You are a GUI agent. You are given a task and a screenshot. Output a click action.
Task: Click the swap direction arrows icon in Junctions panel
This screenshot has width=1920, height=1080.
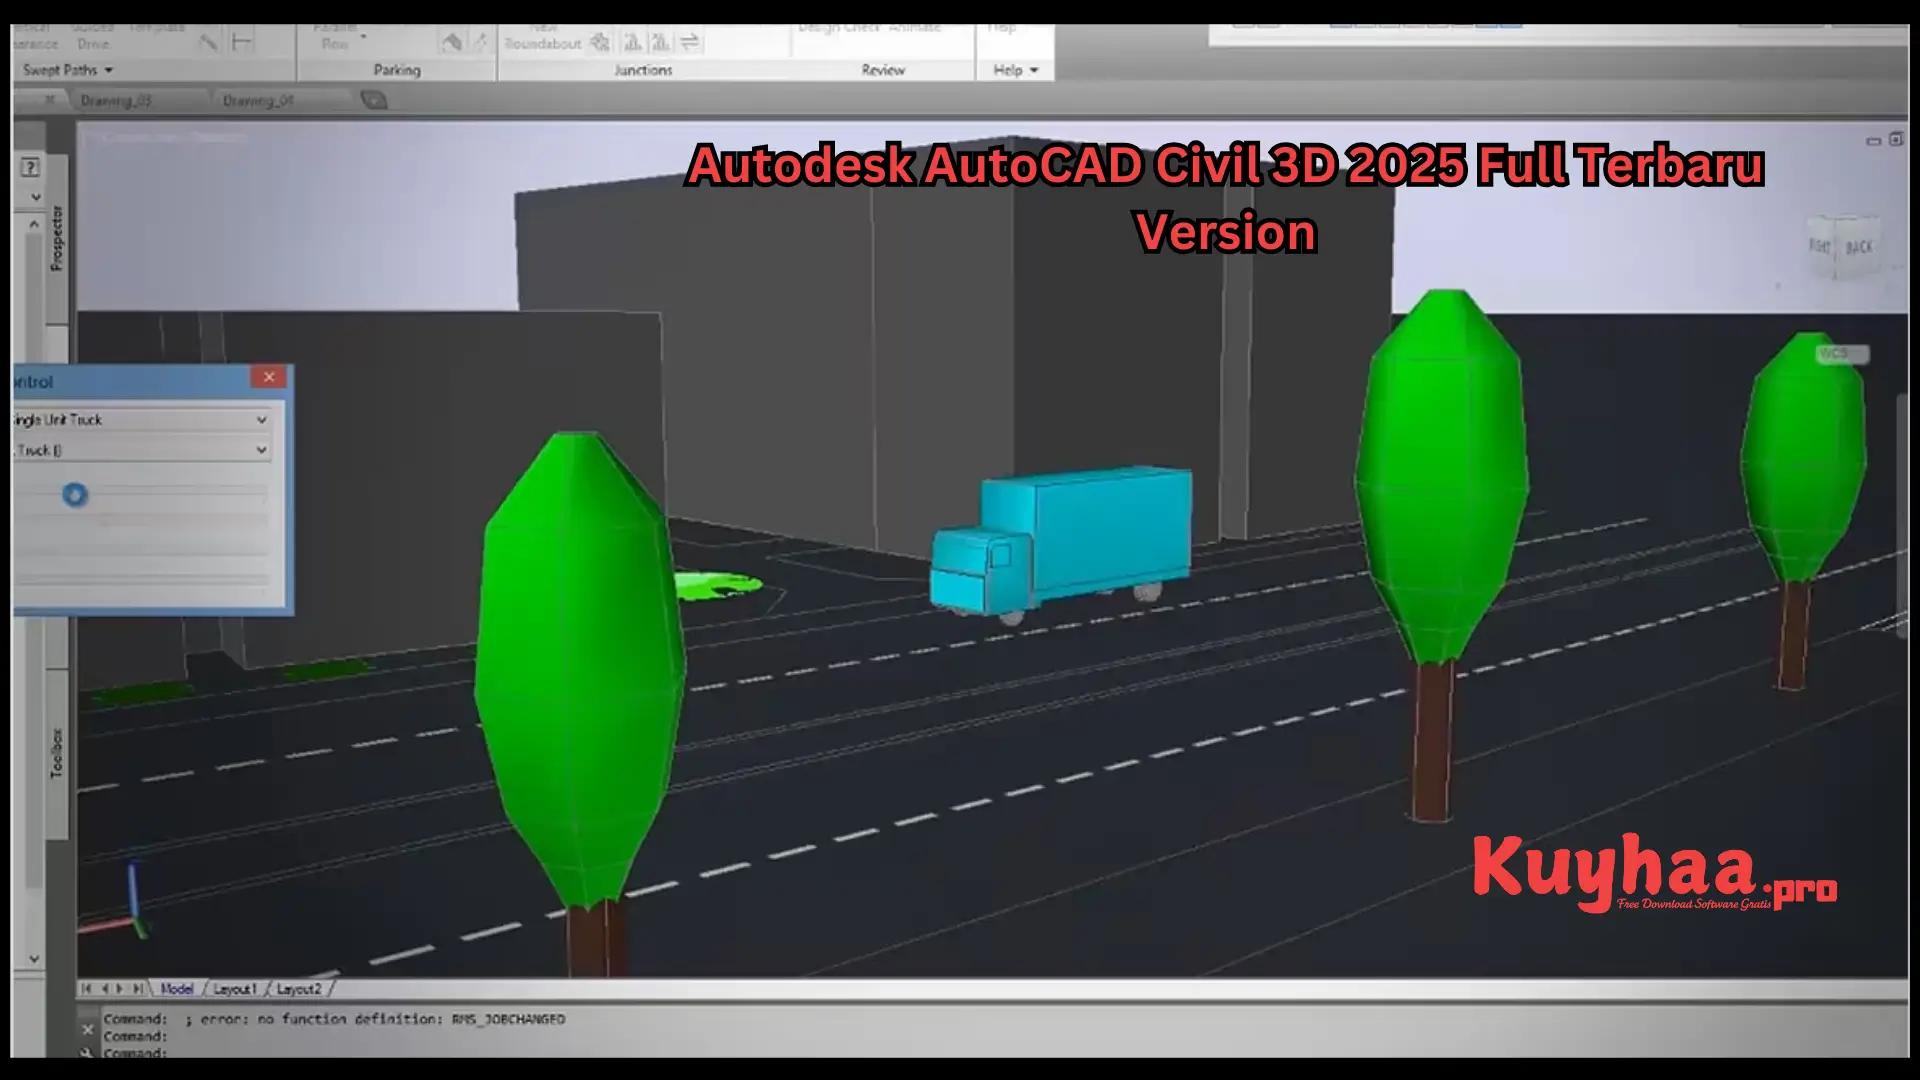point(689,43)
